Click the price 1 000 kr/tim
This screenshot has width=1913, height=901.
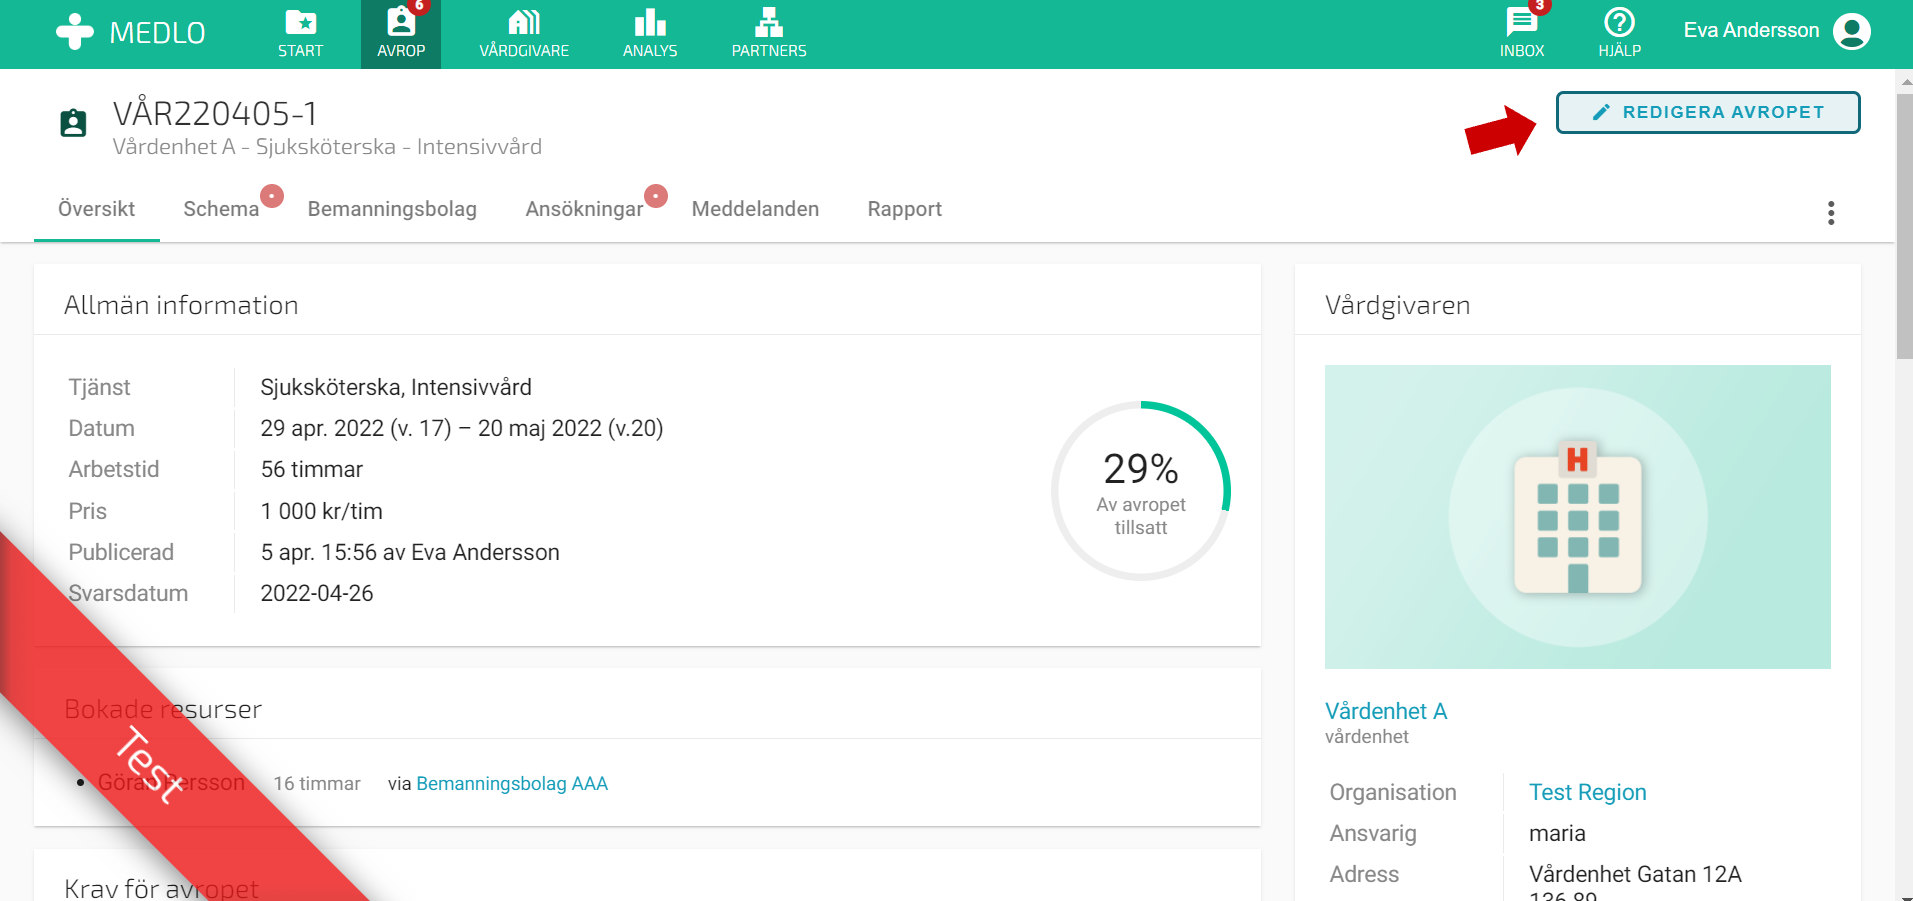point(322,511)
